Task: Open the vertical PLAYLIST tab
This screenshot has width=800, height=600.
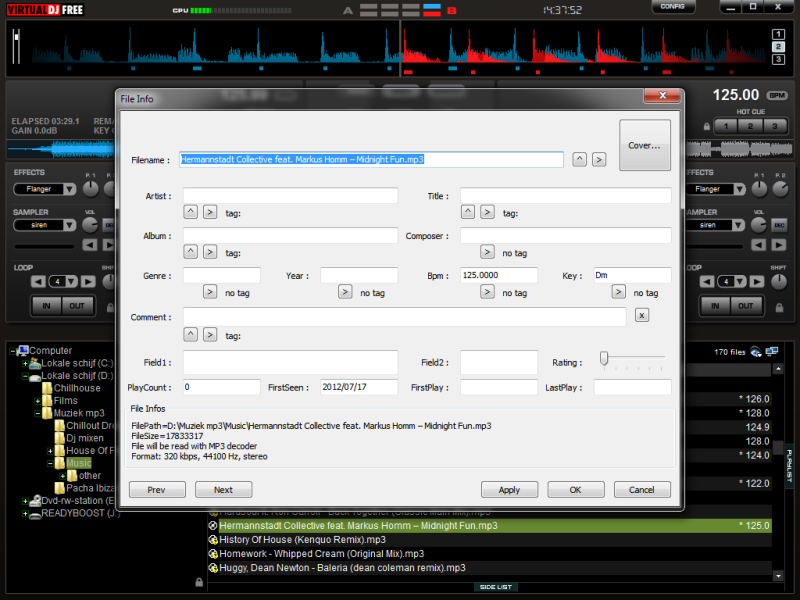Action: point(789,465)
